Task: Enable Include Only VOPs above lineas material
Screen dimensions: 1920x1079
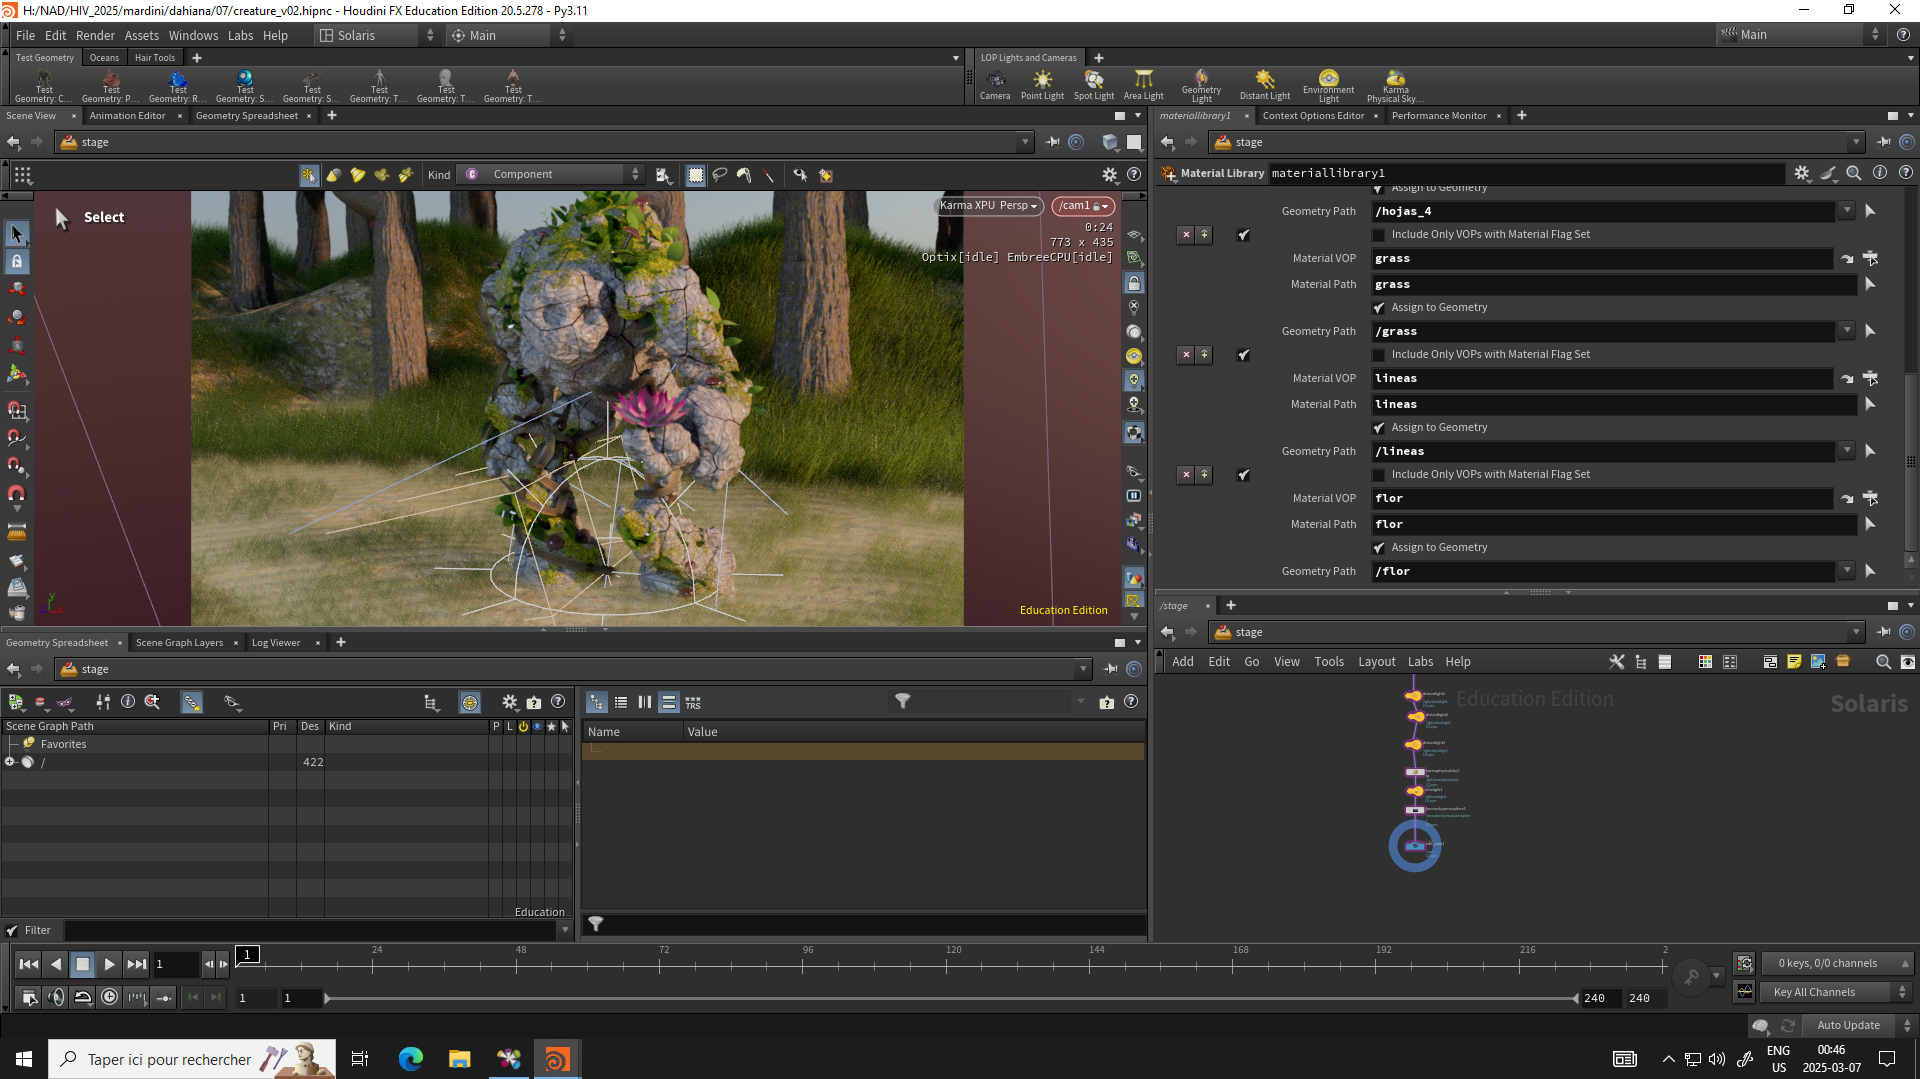Action: tap(1379, 355)
